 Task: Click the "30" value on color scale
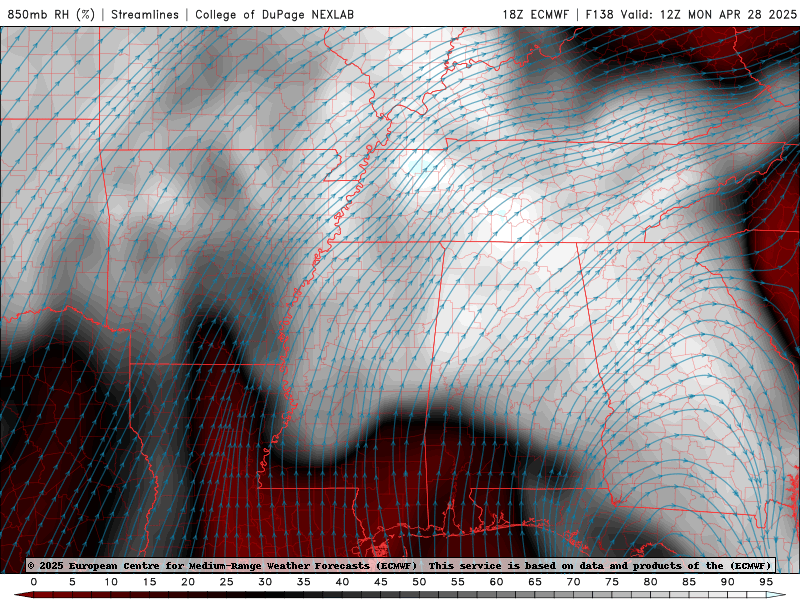(265, 582)
